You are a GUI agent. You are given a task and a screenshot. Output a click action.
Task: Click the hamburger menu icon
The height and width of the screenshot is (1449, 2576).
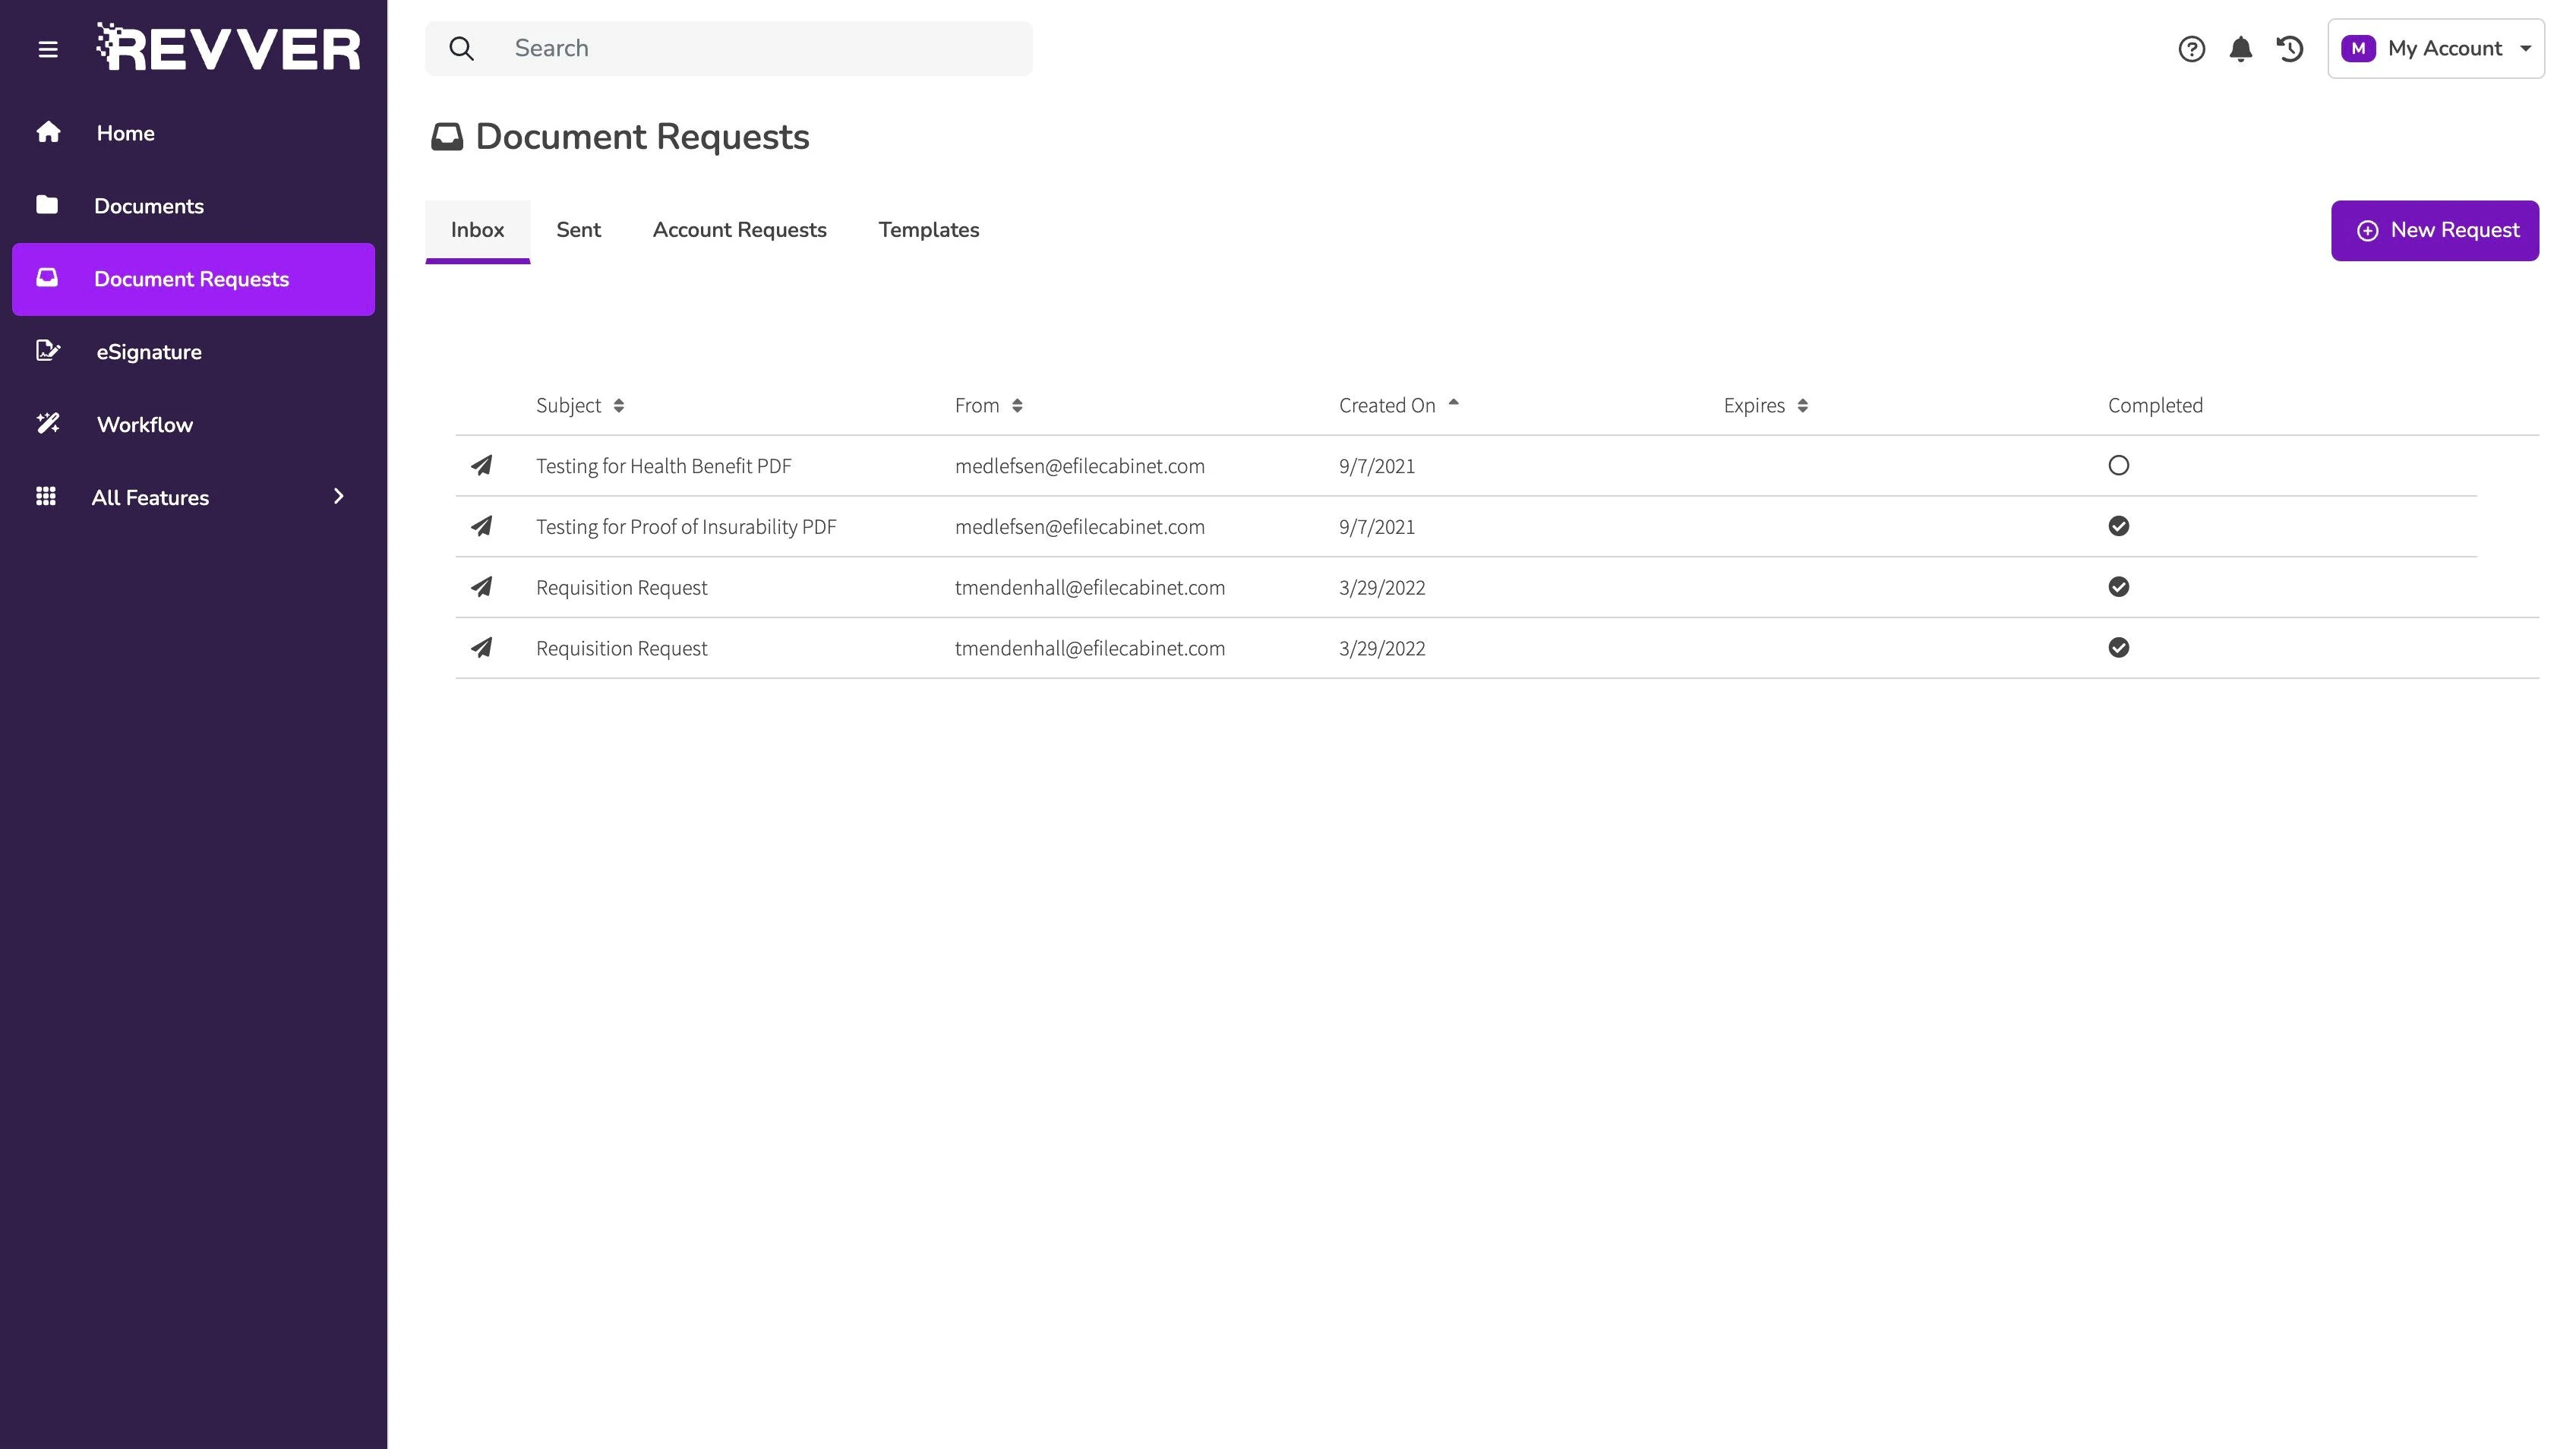pyautogui.click(x=48, y=49)
